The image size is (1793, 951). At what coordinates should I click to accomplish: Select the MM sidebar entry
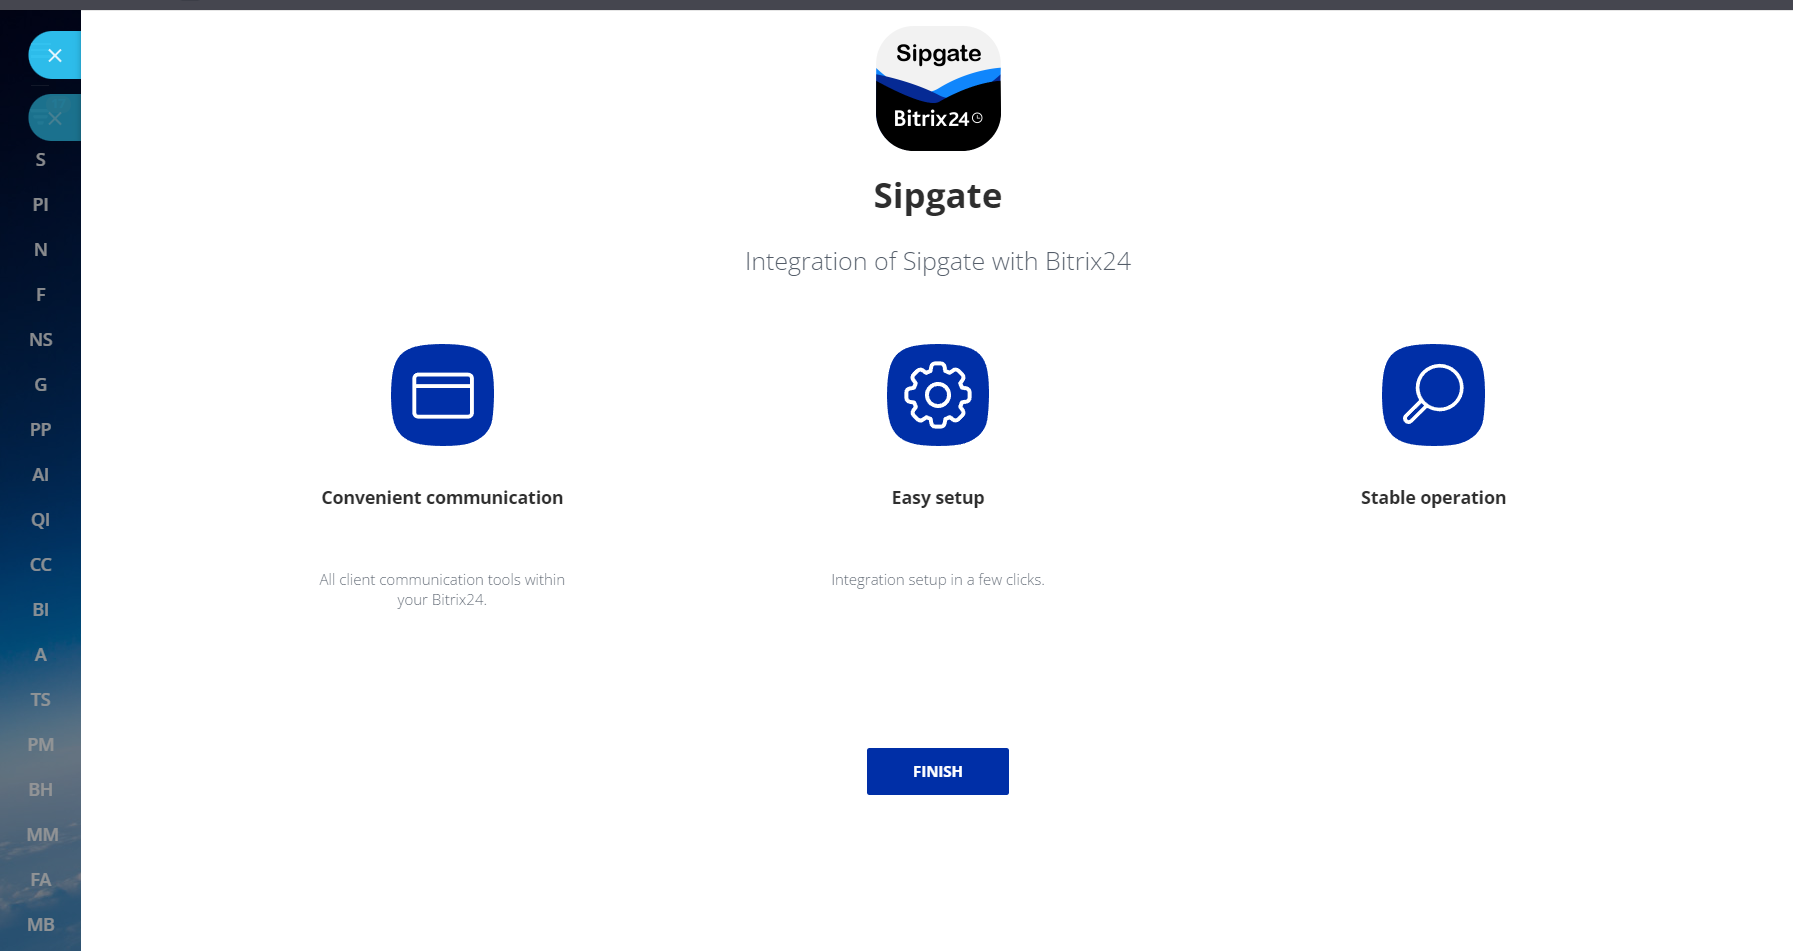[x=42, y=835]
